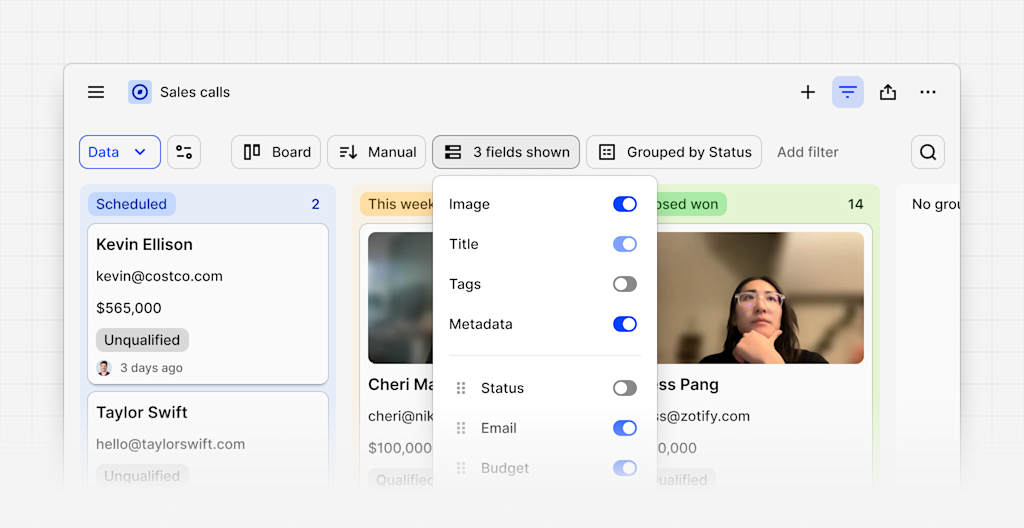Screen dimensions: 1024x528
Task: Open the hamburger menu
Action: (96, 92)
